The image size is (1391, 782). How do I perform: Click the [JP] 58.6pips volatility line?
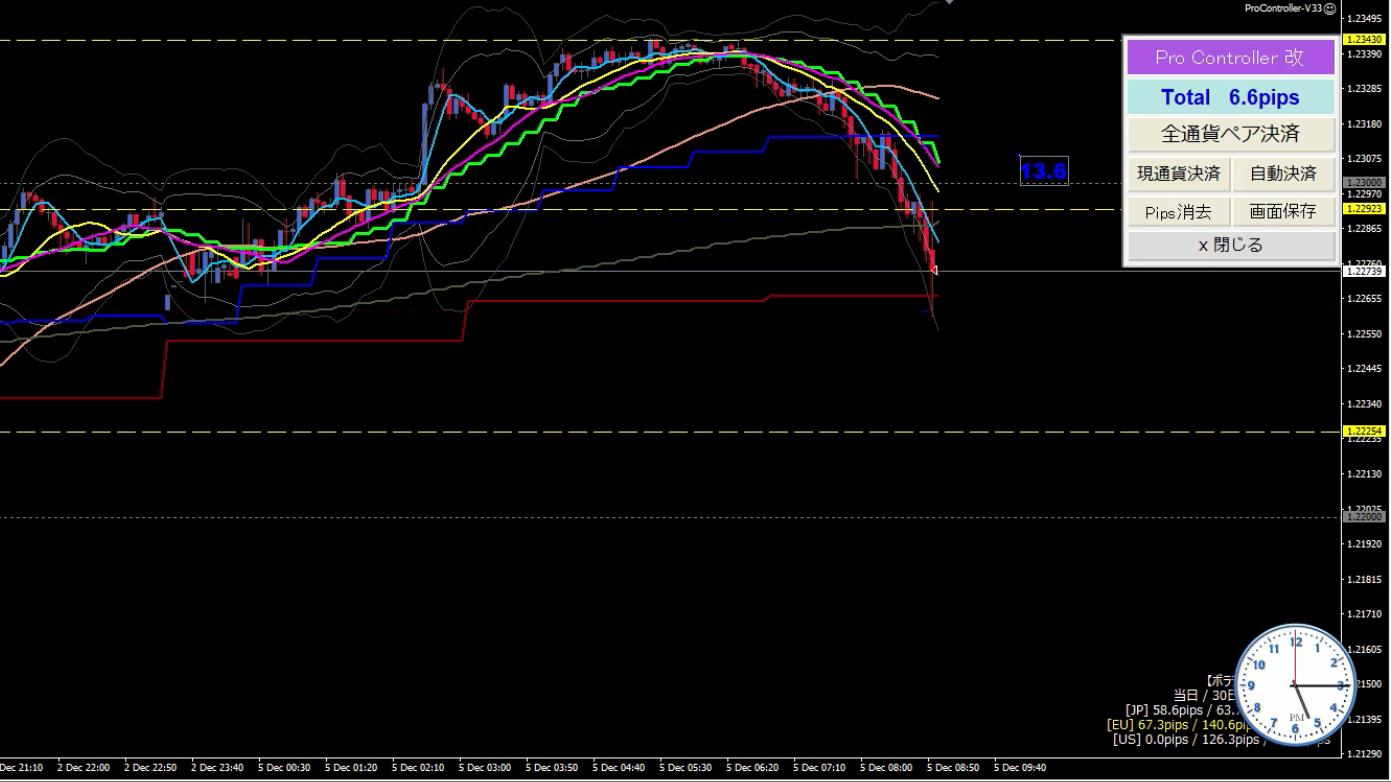click(1181, 710)
